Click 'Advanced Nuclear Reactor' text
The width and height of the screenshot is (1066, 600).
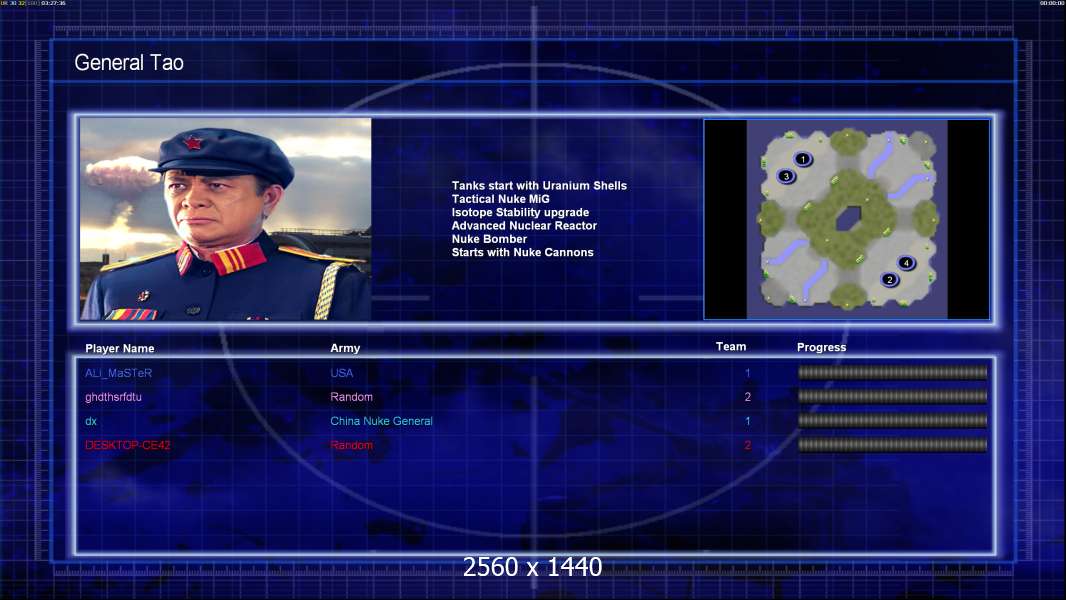tap(524, 226)
